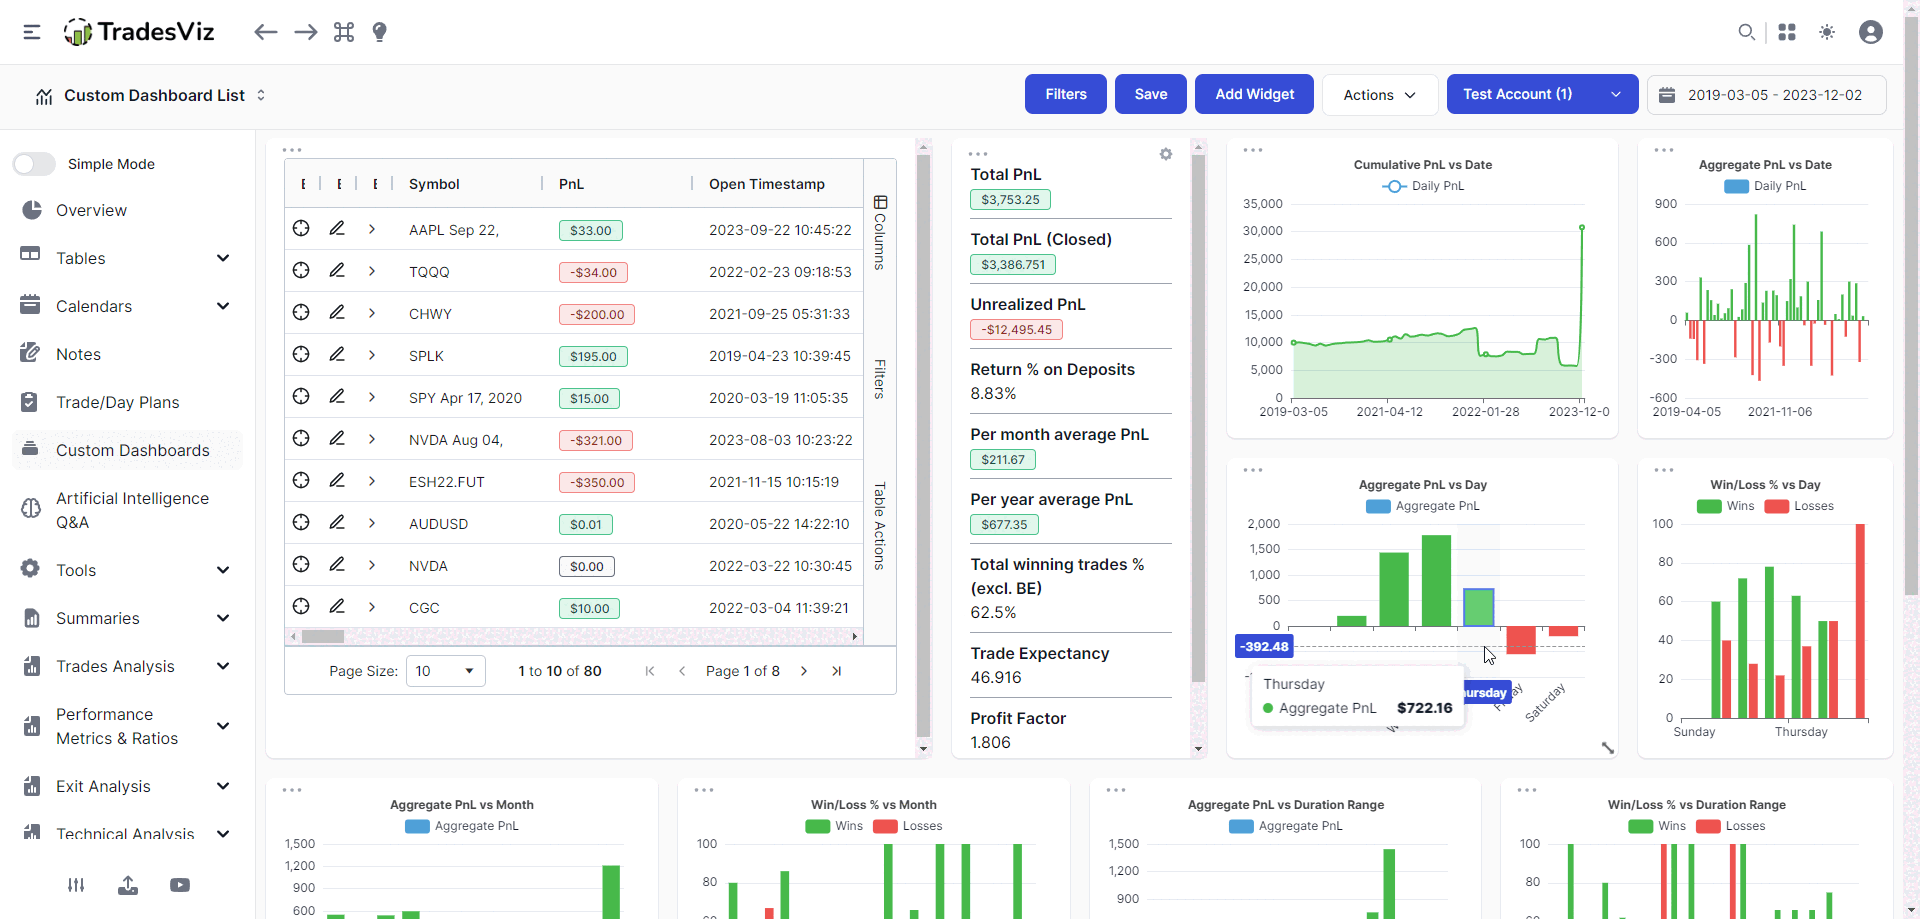Save the dashboard layout

pyautogui.click(x=1150, y=94)
